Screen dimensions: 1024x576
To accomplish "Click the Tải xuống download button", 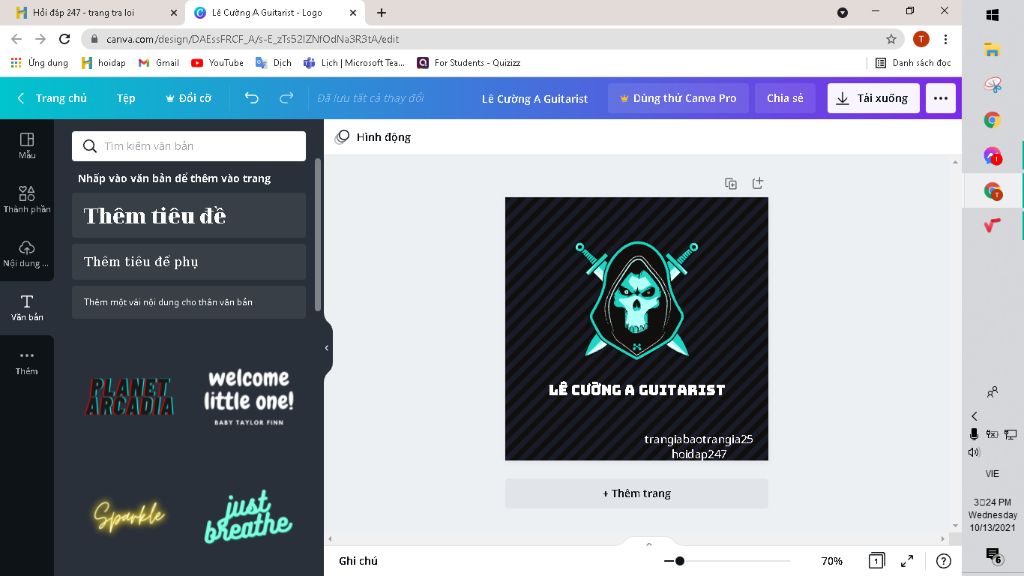I will 873,98.
